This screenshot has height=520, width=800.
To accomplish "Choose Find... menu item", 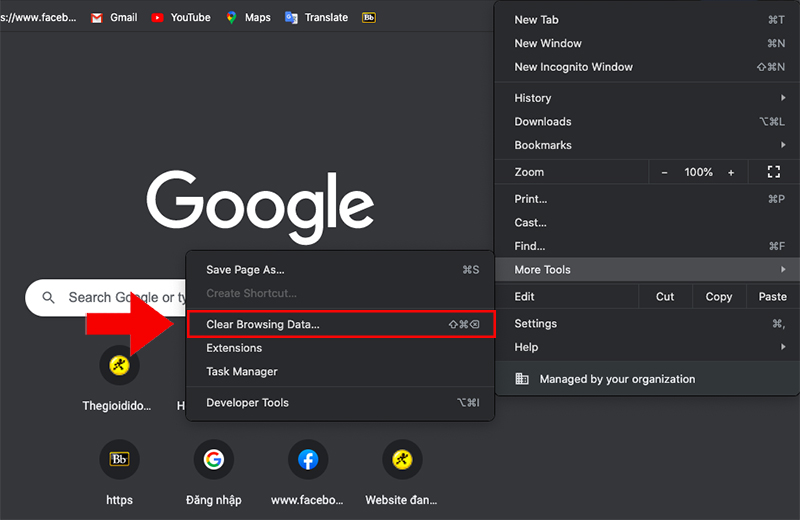I will [x=647, y=246].
